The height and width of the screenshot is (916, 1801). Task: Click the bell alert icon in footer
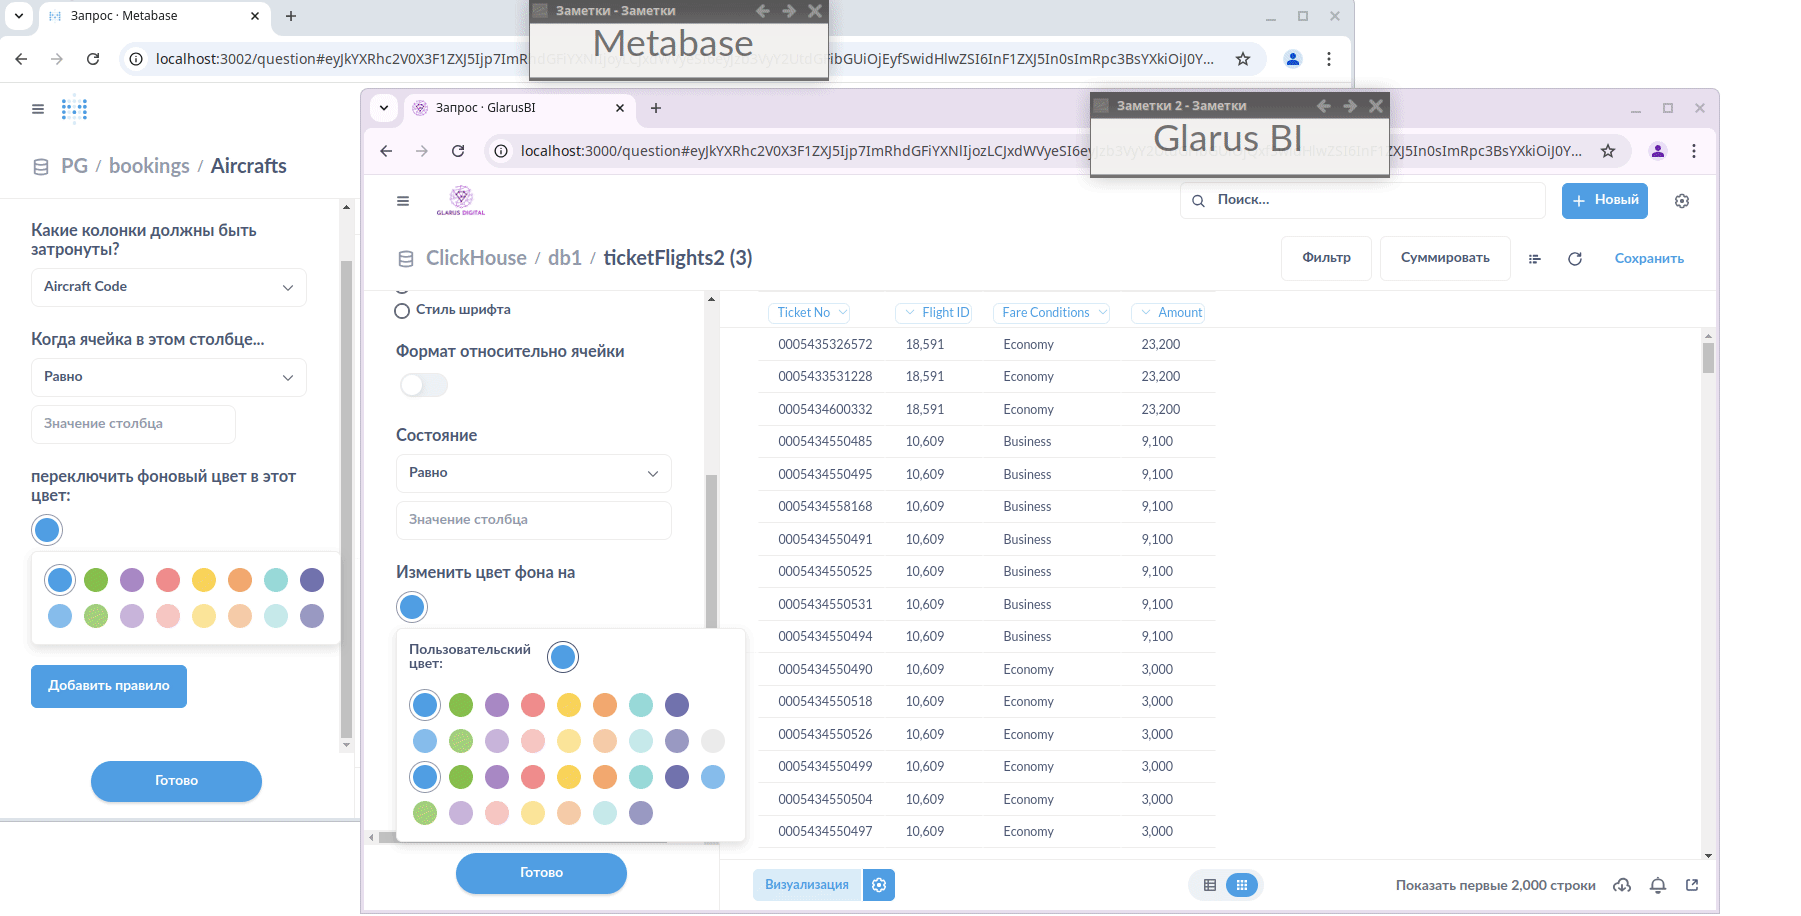click(x=1658, y=885)
